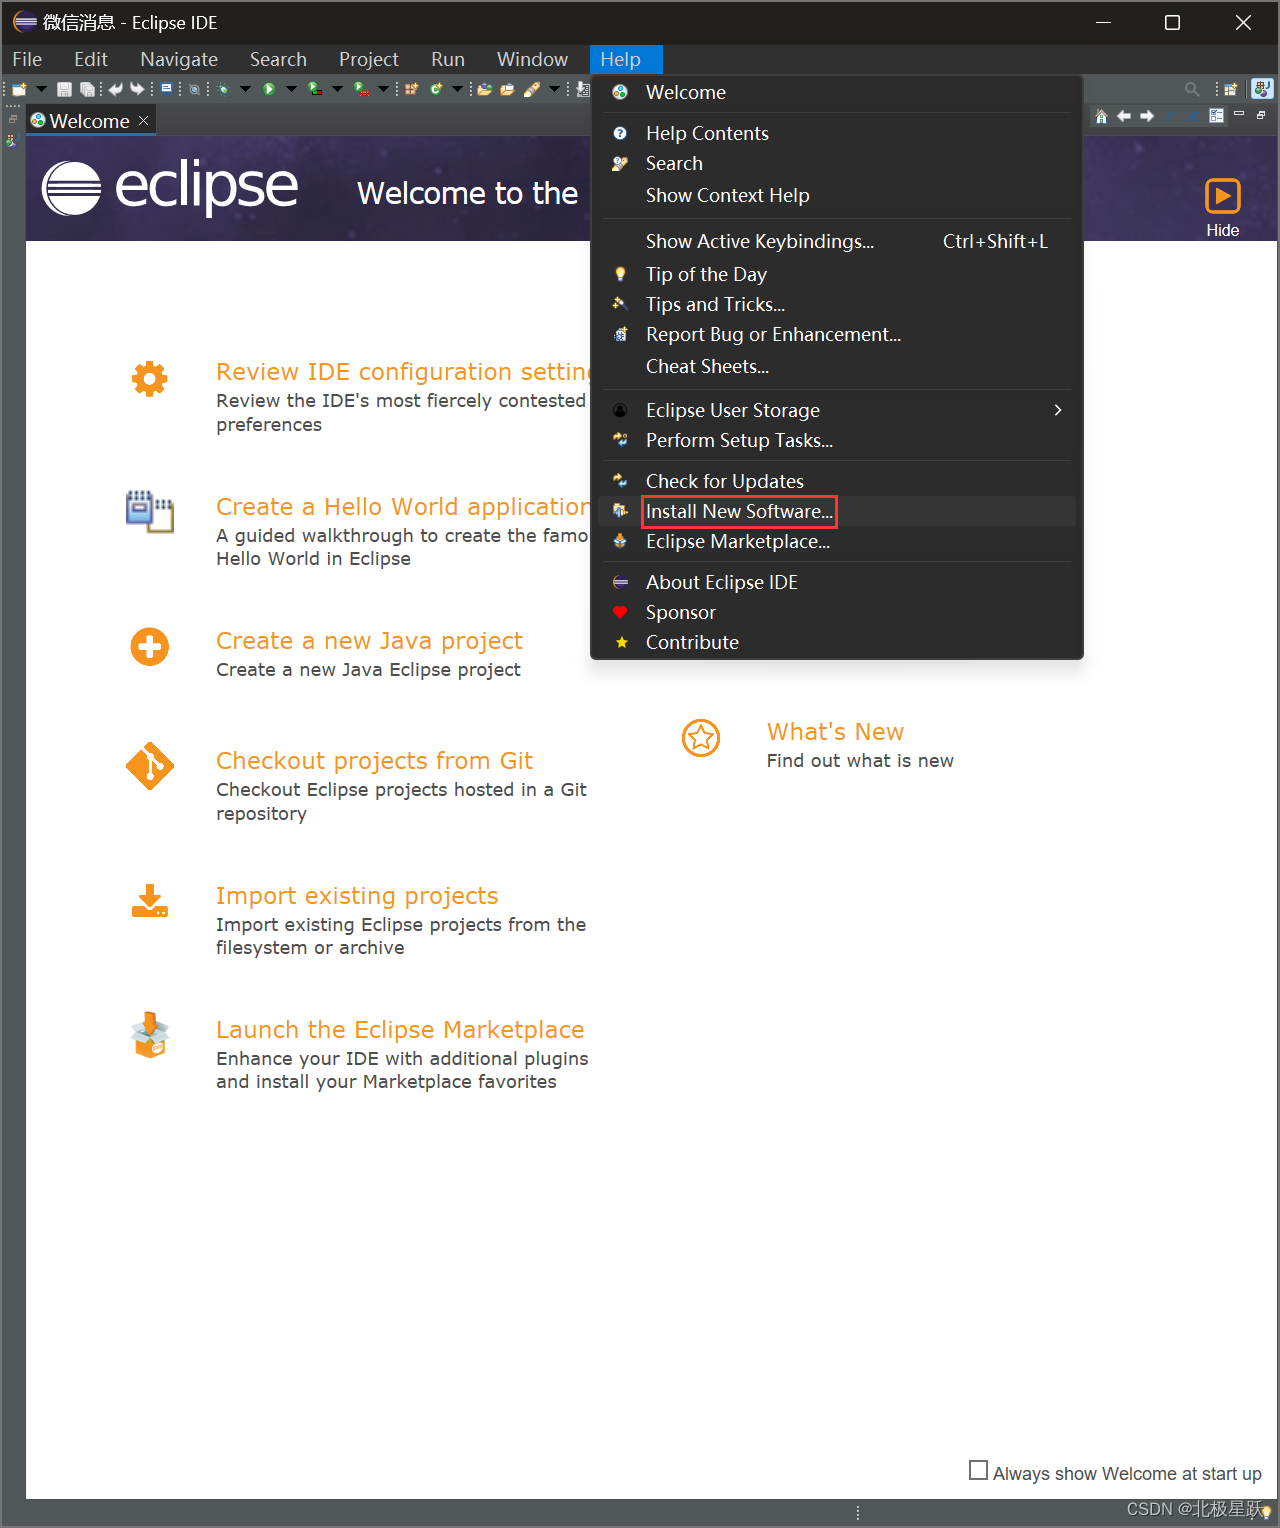
Task: Expand the Debug configurations dropdown arrow
Action: 246,89
